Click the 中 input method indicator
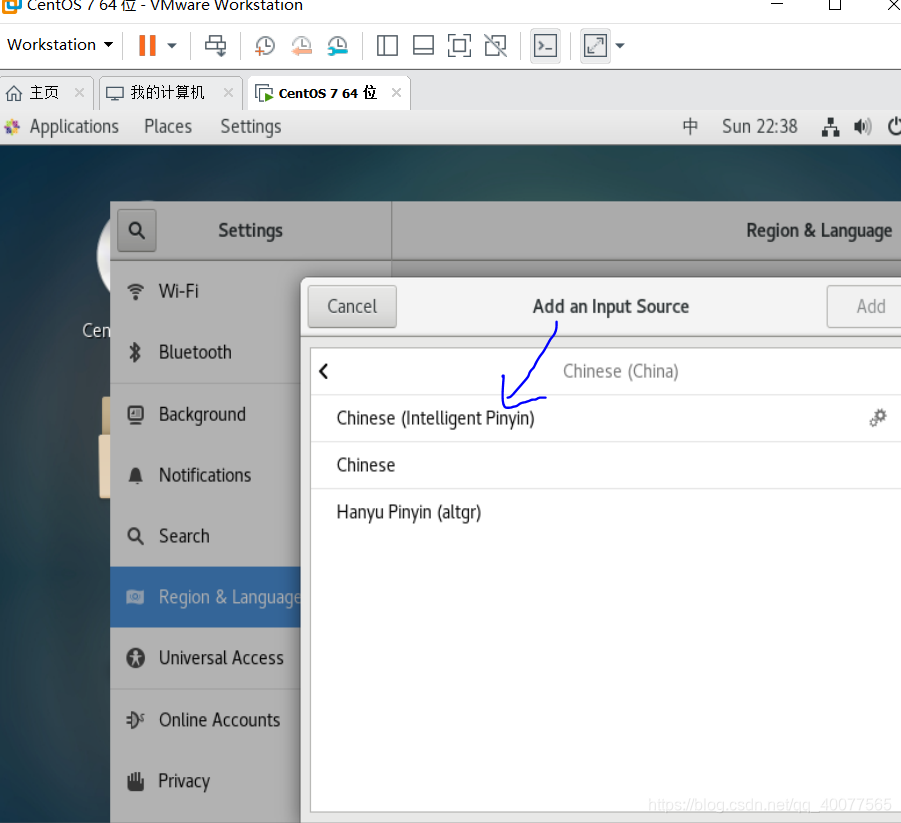The height and width of the screenshot is (823, 901). tap(690, 126)
